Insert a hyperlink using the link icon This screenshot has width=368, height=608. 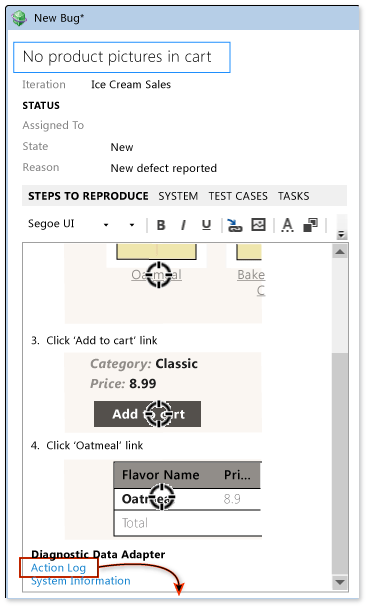click(234, 225)
